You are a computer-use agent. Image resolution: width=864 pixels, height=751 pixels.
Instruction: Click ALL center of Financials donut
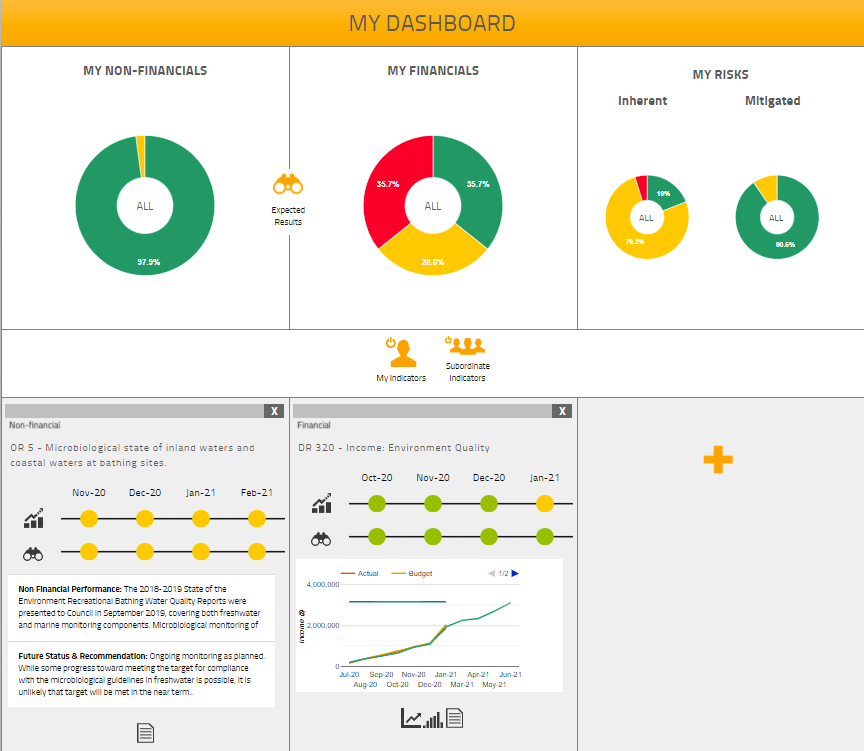[x=433, y=206]
